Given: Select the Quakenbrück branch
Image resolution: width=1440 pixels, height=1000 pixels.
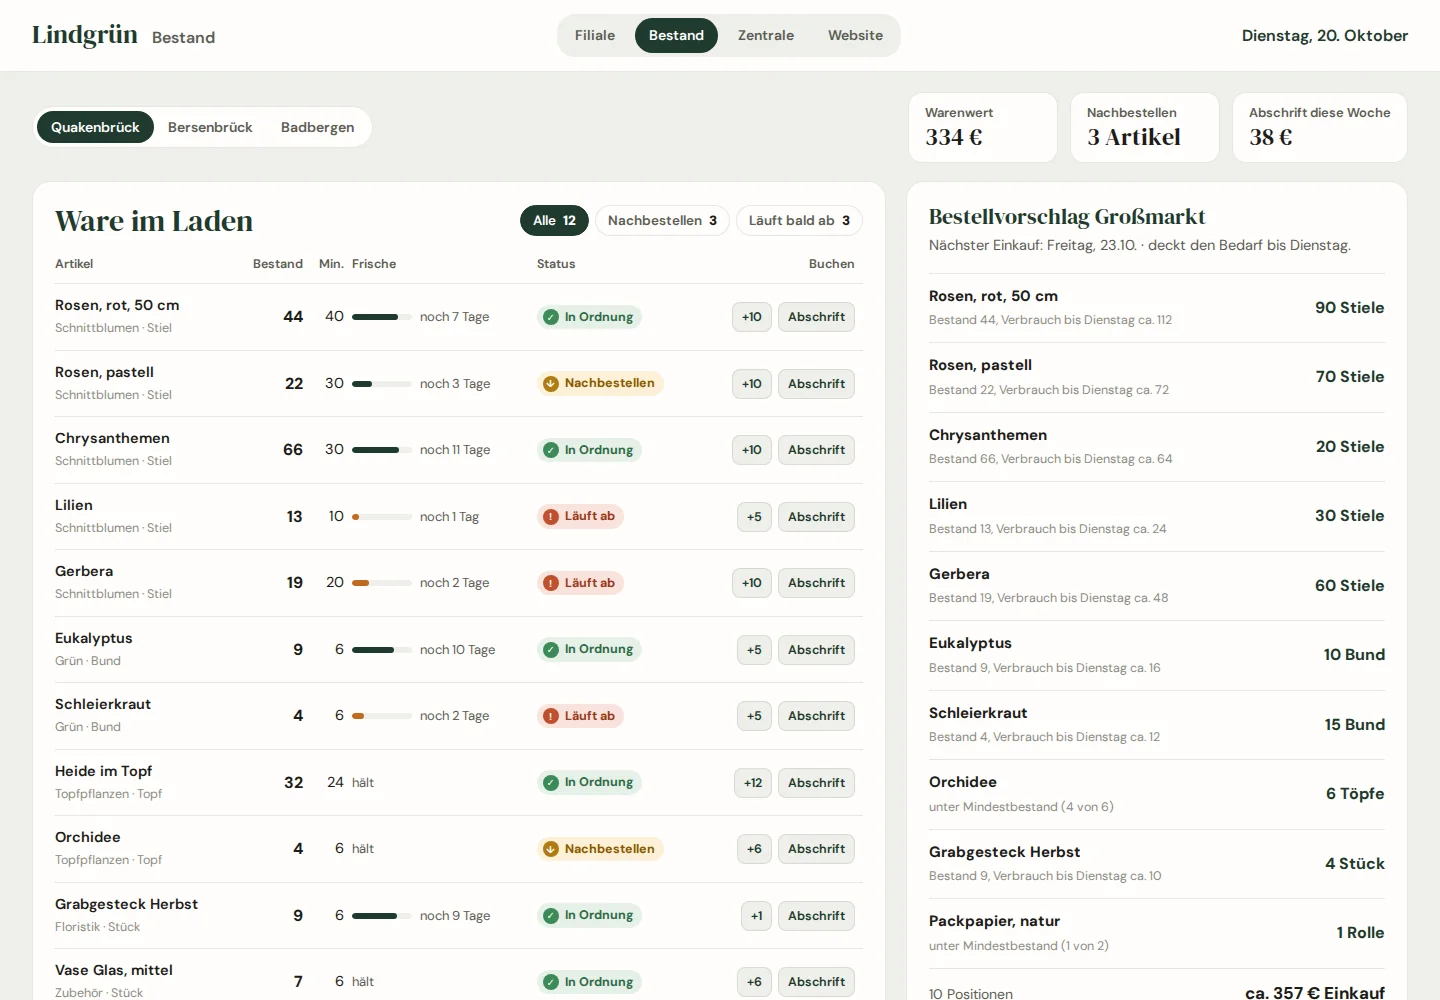Looking at the screenshot, I should coord(95,127).
